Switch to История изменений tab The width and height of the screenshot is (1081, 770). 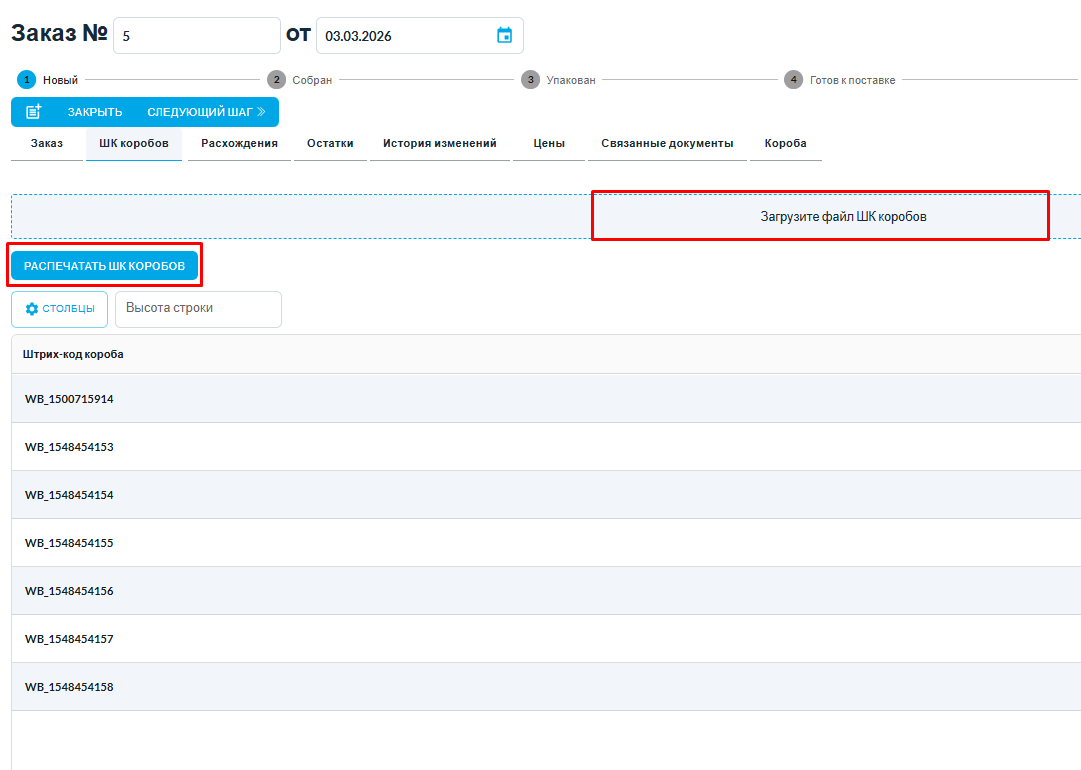(x=439, y=144)
